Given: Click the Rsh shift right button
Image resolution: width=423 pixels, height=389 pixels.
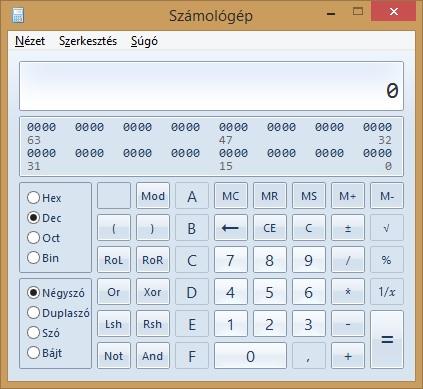Looking at the screenshot, I should coord(153,324).
